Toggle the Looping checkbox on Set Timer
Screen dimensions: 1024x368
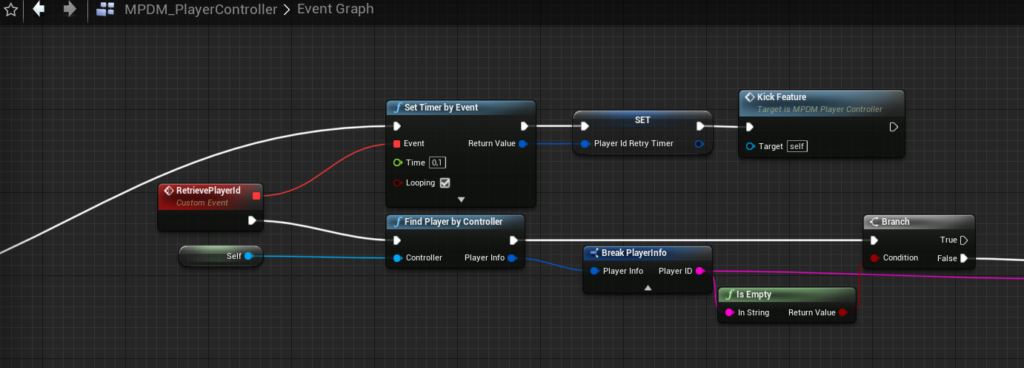tap(445, 183)
